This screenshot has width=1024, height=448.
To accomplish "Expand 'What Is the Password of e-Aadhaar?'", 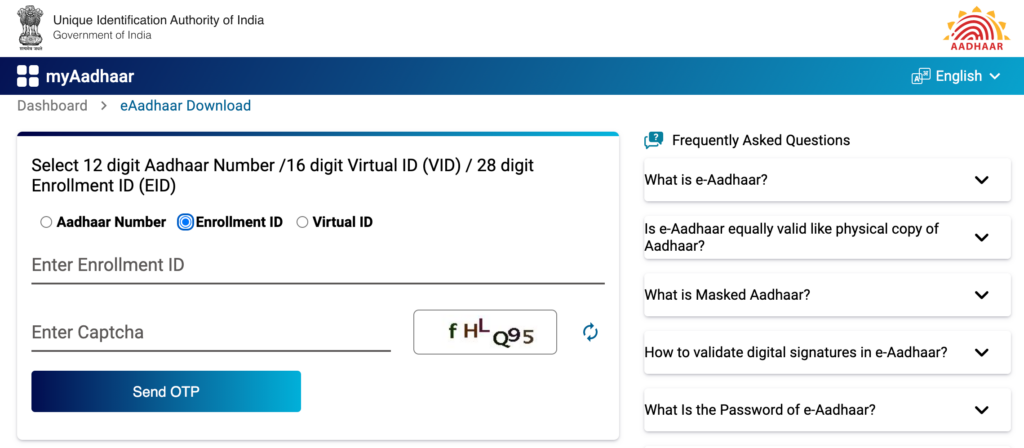I will click(981, 410).
